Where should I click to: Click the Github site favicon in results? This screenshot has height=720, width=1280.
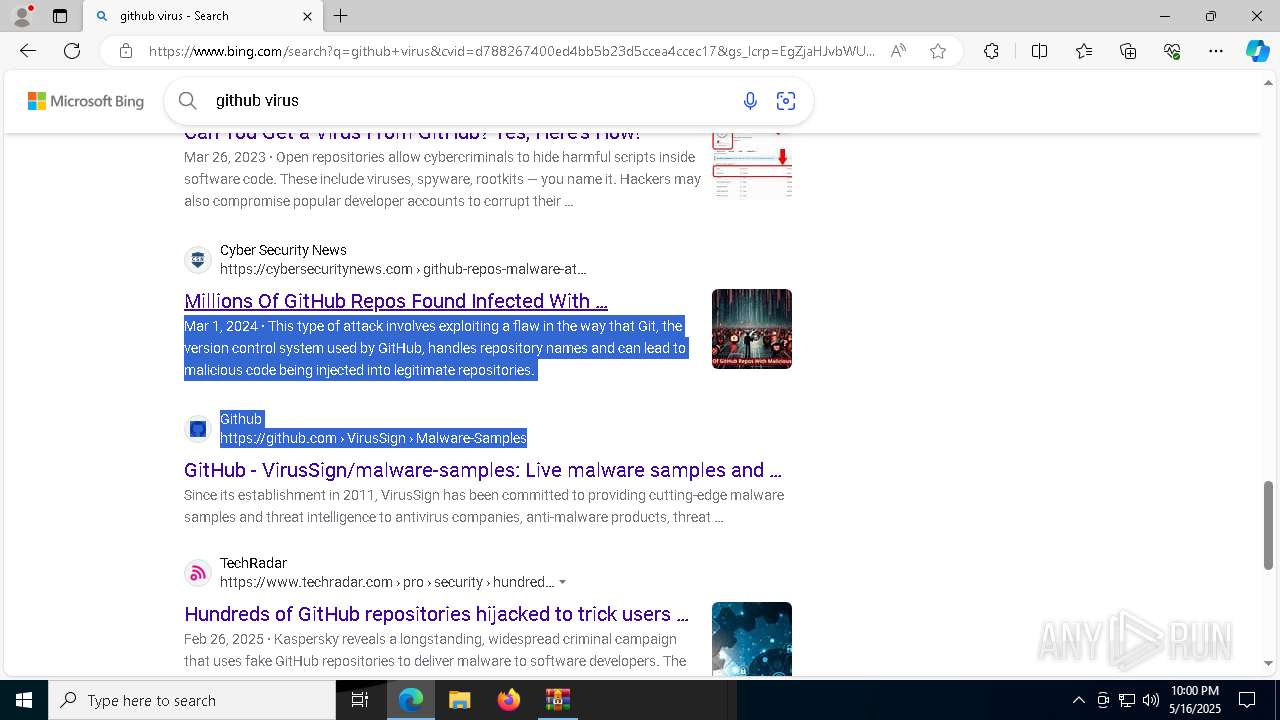pos(198,429)
